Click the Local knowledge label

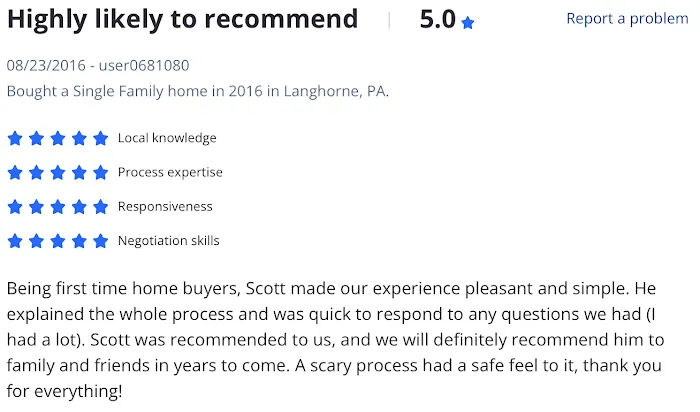pyautogui.click(x=167, y=138)
